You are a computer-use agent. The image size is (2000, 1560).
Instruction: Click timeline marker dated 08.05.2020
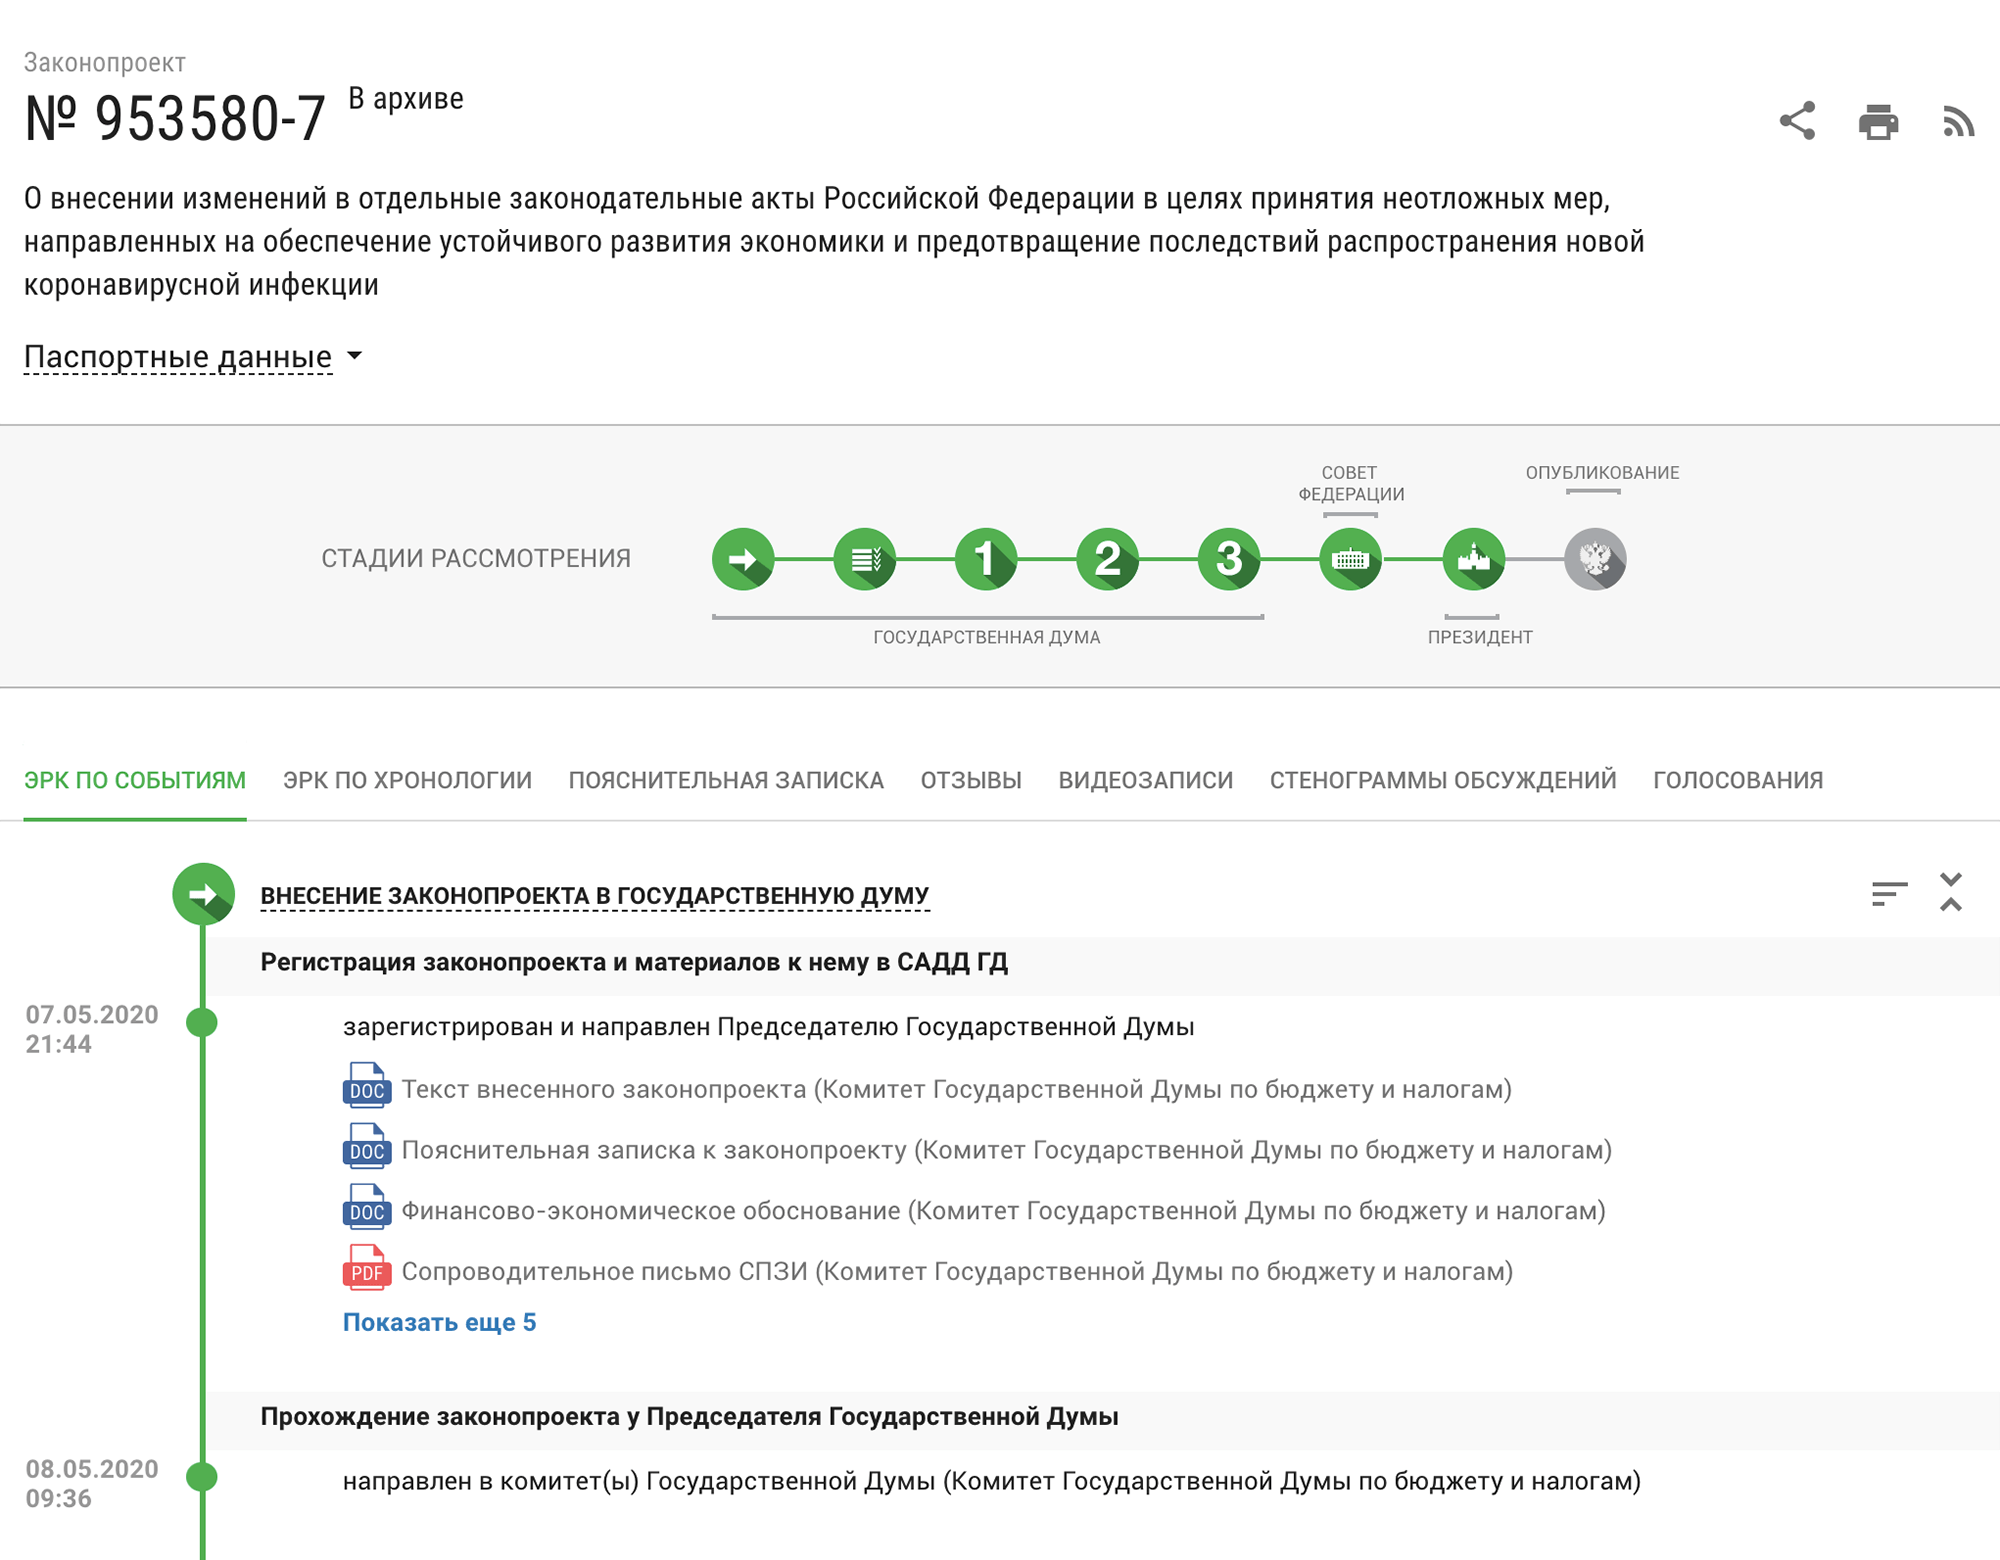[x=202, y=1477]
